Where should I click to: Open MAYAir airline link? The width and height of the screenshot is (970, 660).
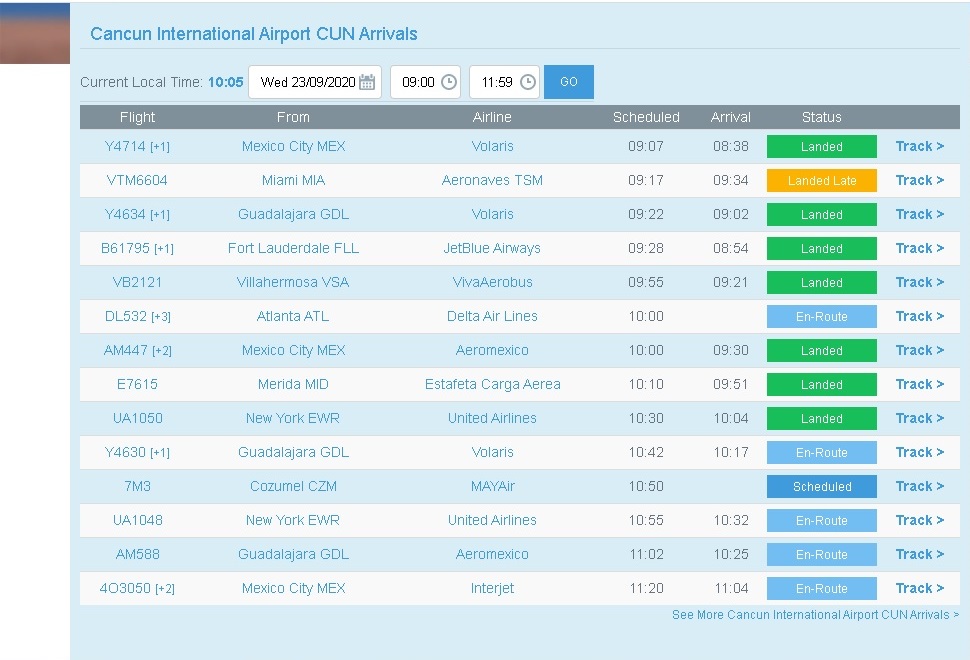tap(492, 486)
